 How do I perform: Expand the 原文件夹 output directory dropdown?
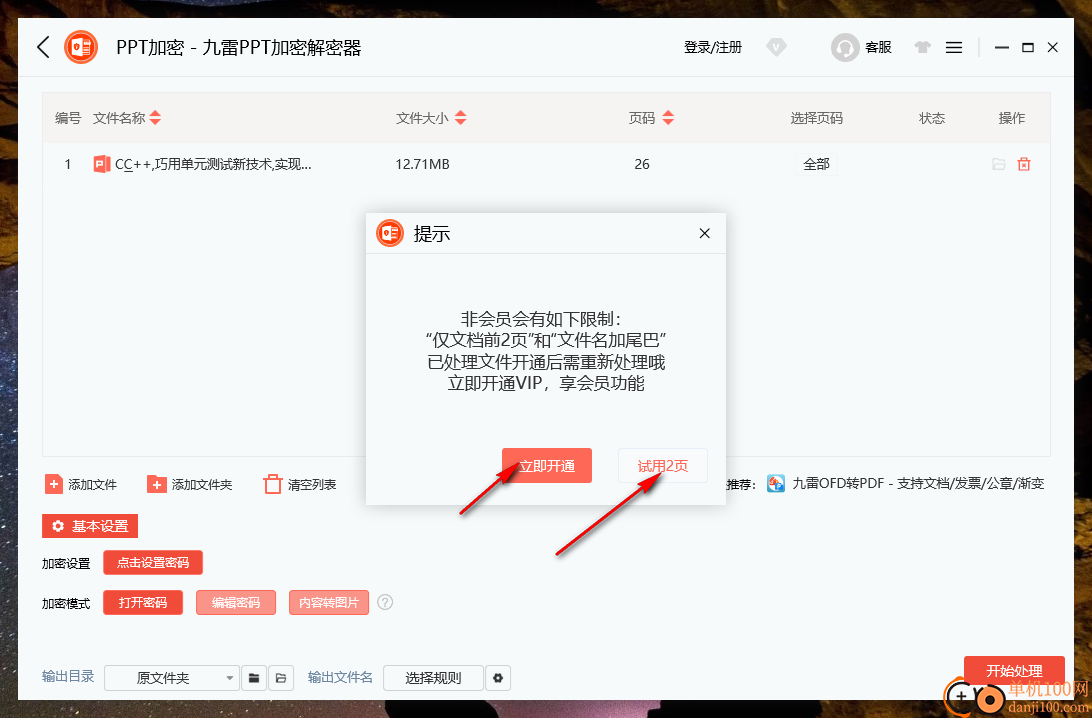[172, 678]
